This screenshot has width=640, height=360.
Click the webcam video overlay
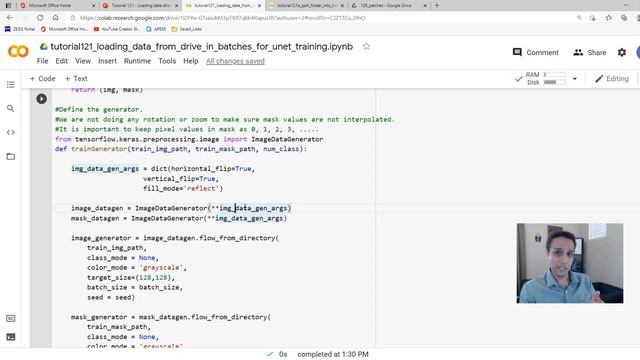tap(570, 263)
